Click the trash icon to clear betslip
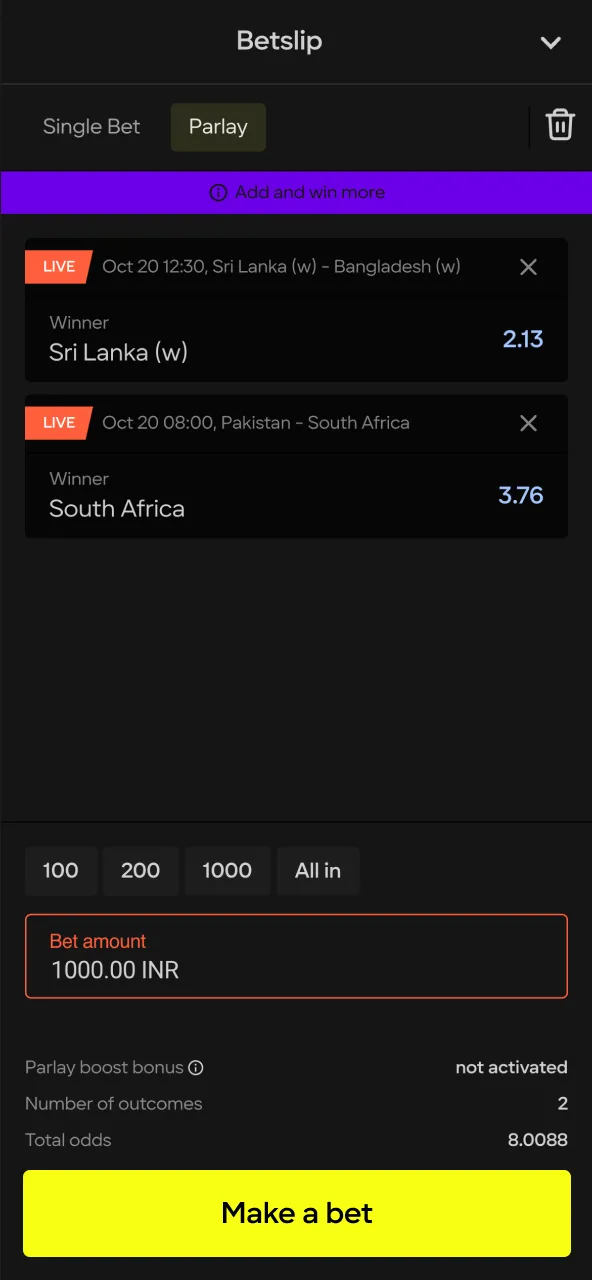 click(x=560, y=125)
